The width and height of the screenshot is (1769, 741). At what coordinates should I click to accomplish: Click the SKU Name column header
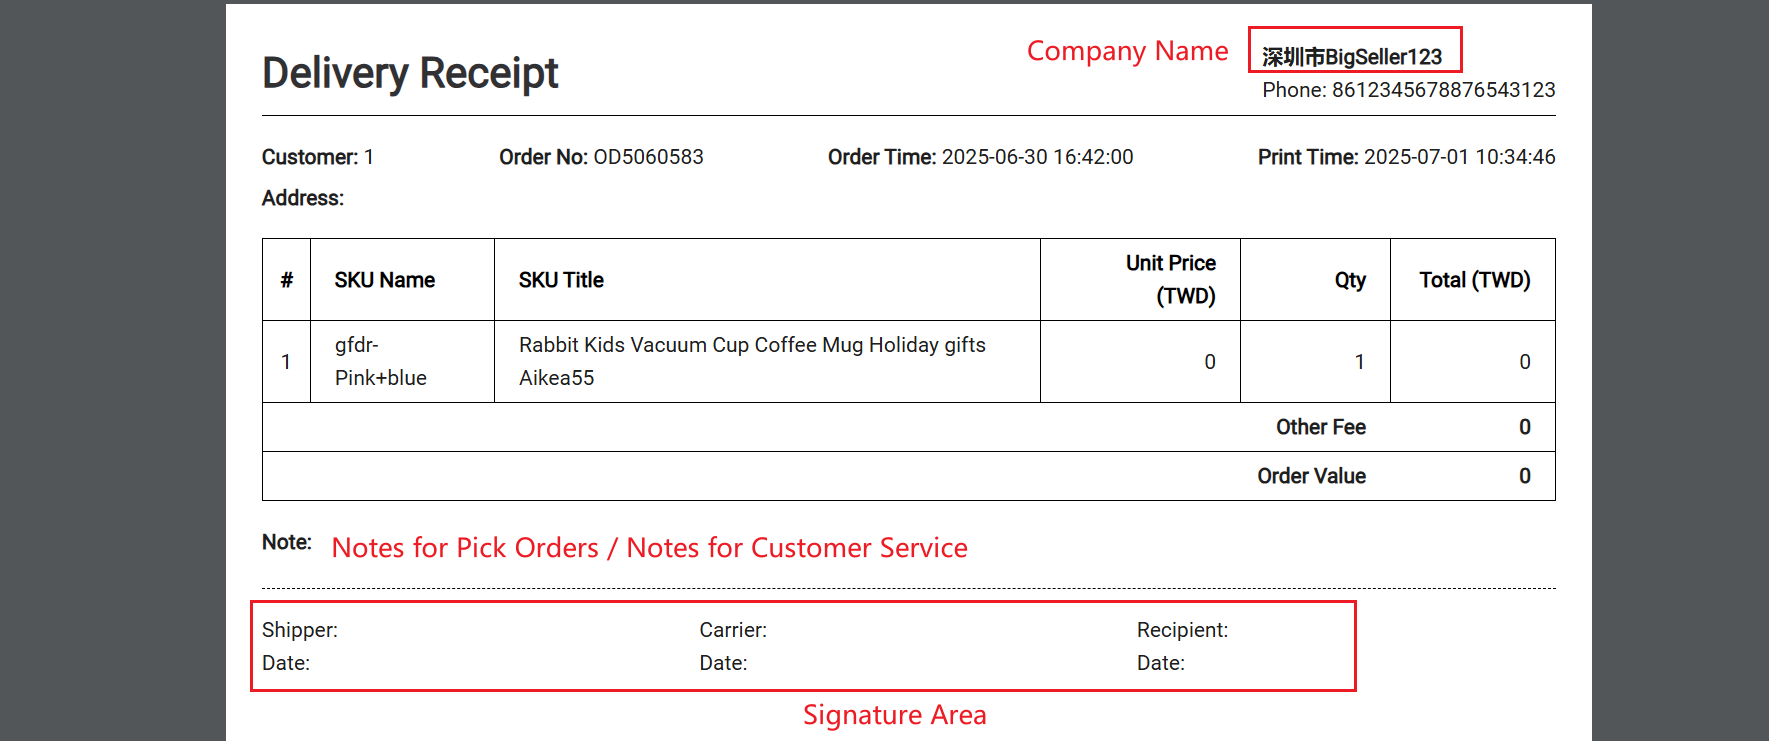point(385,280)
